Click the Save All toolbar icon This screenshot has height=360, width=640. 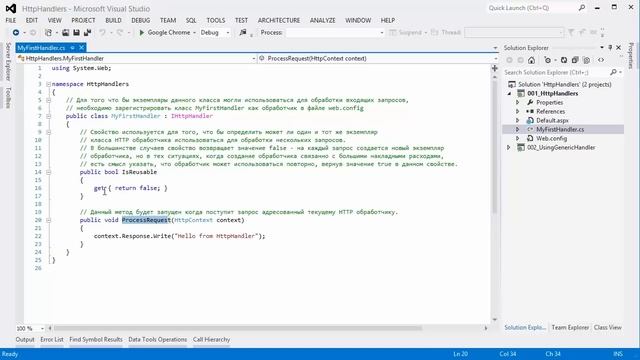click(87, 32)
